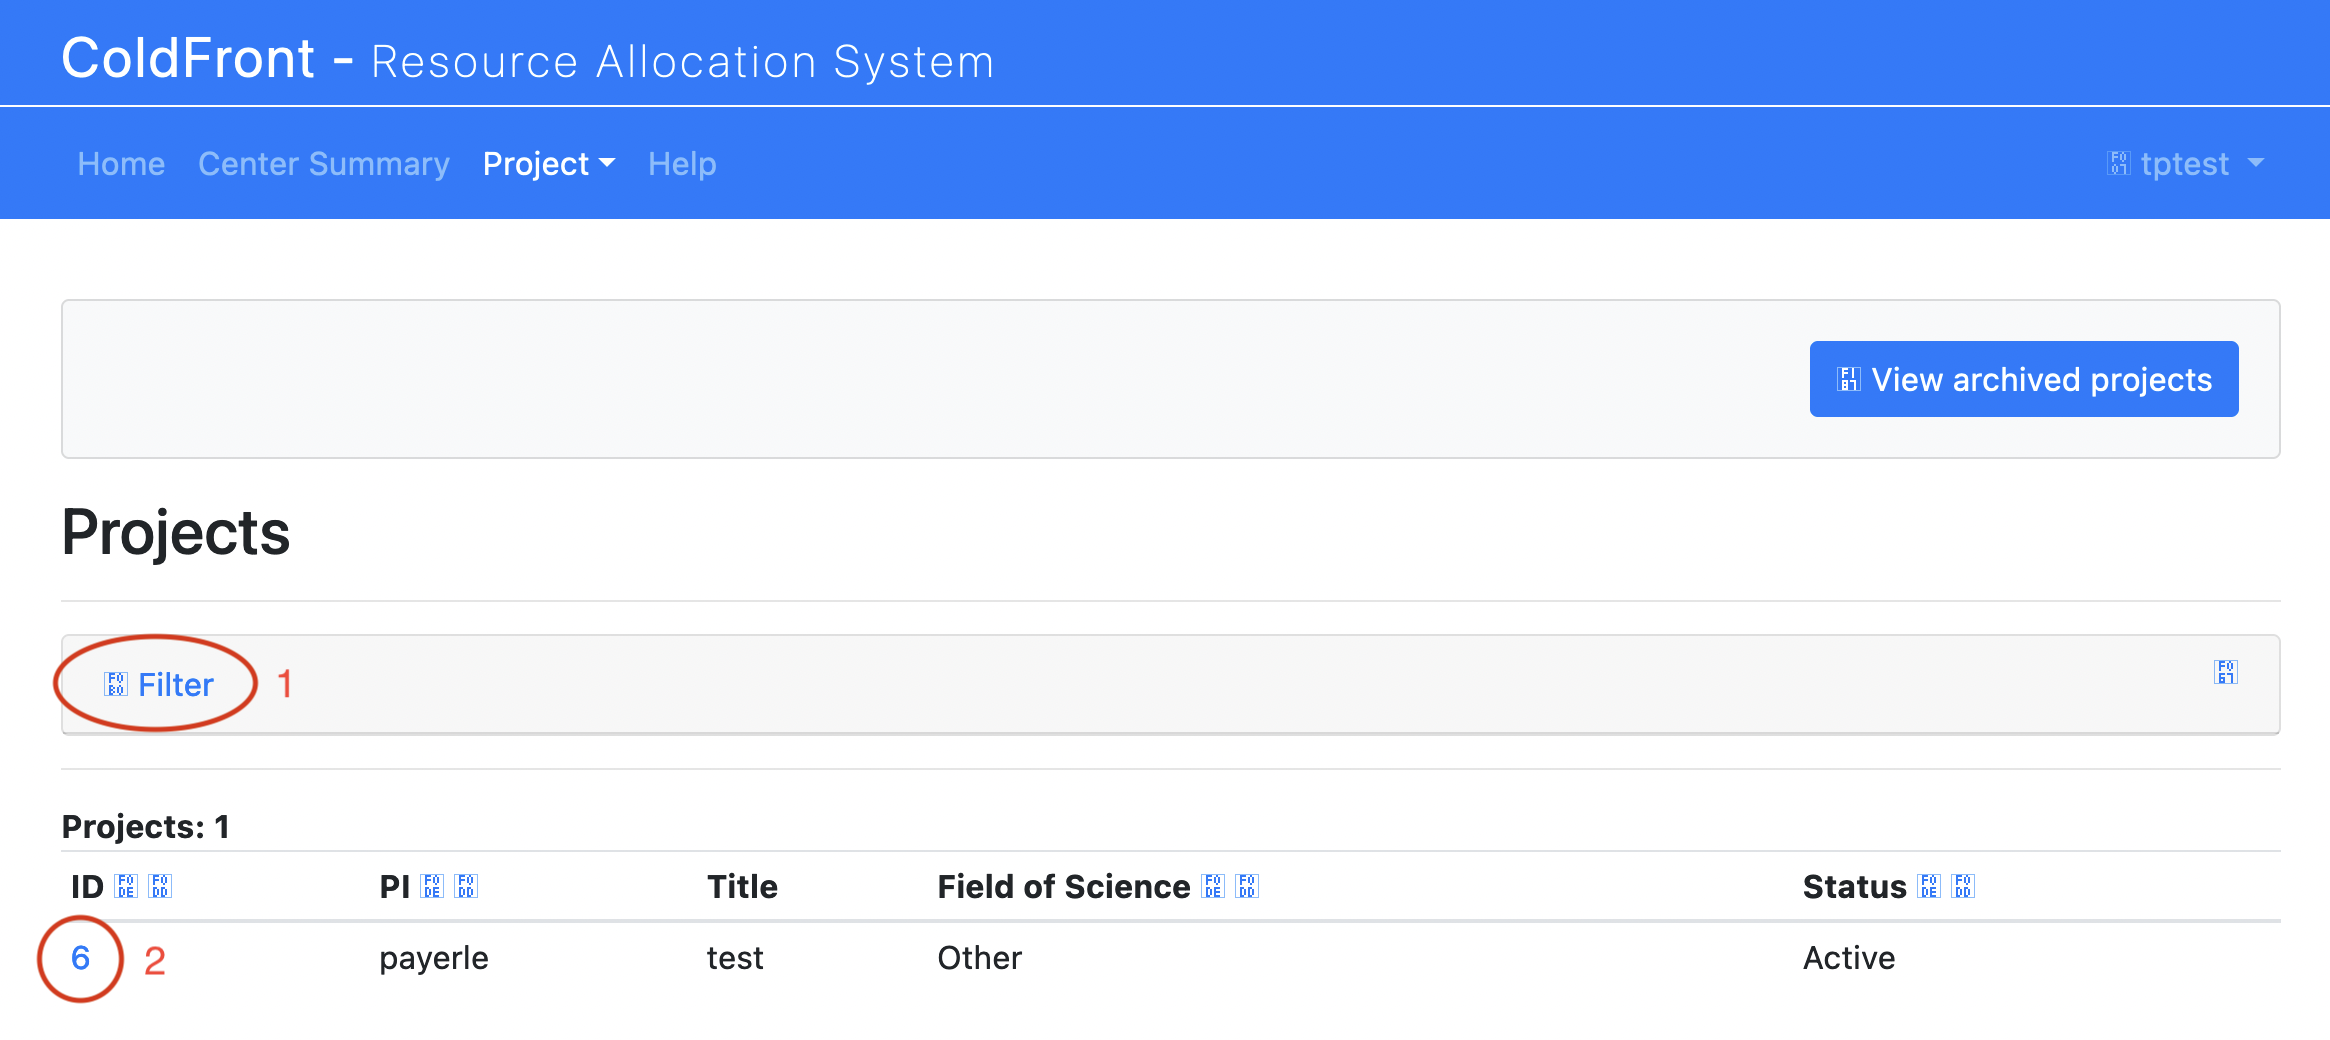Open the Project dropdown menu
The width and height of the screenshot is (2330, 1040).
pos(548,163)
